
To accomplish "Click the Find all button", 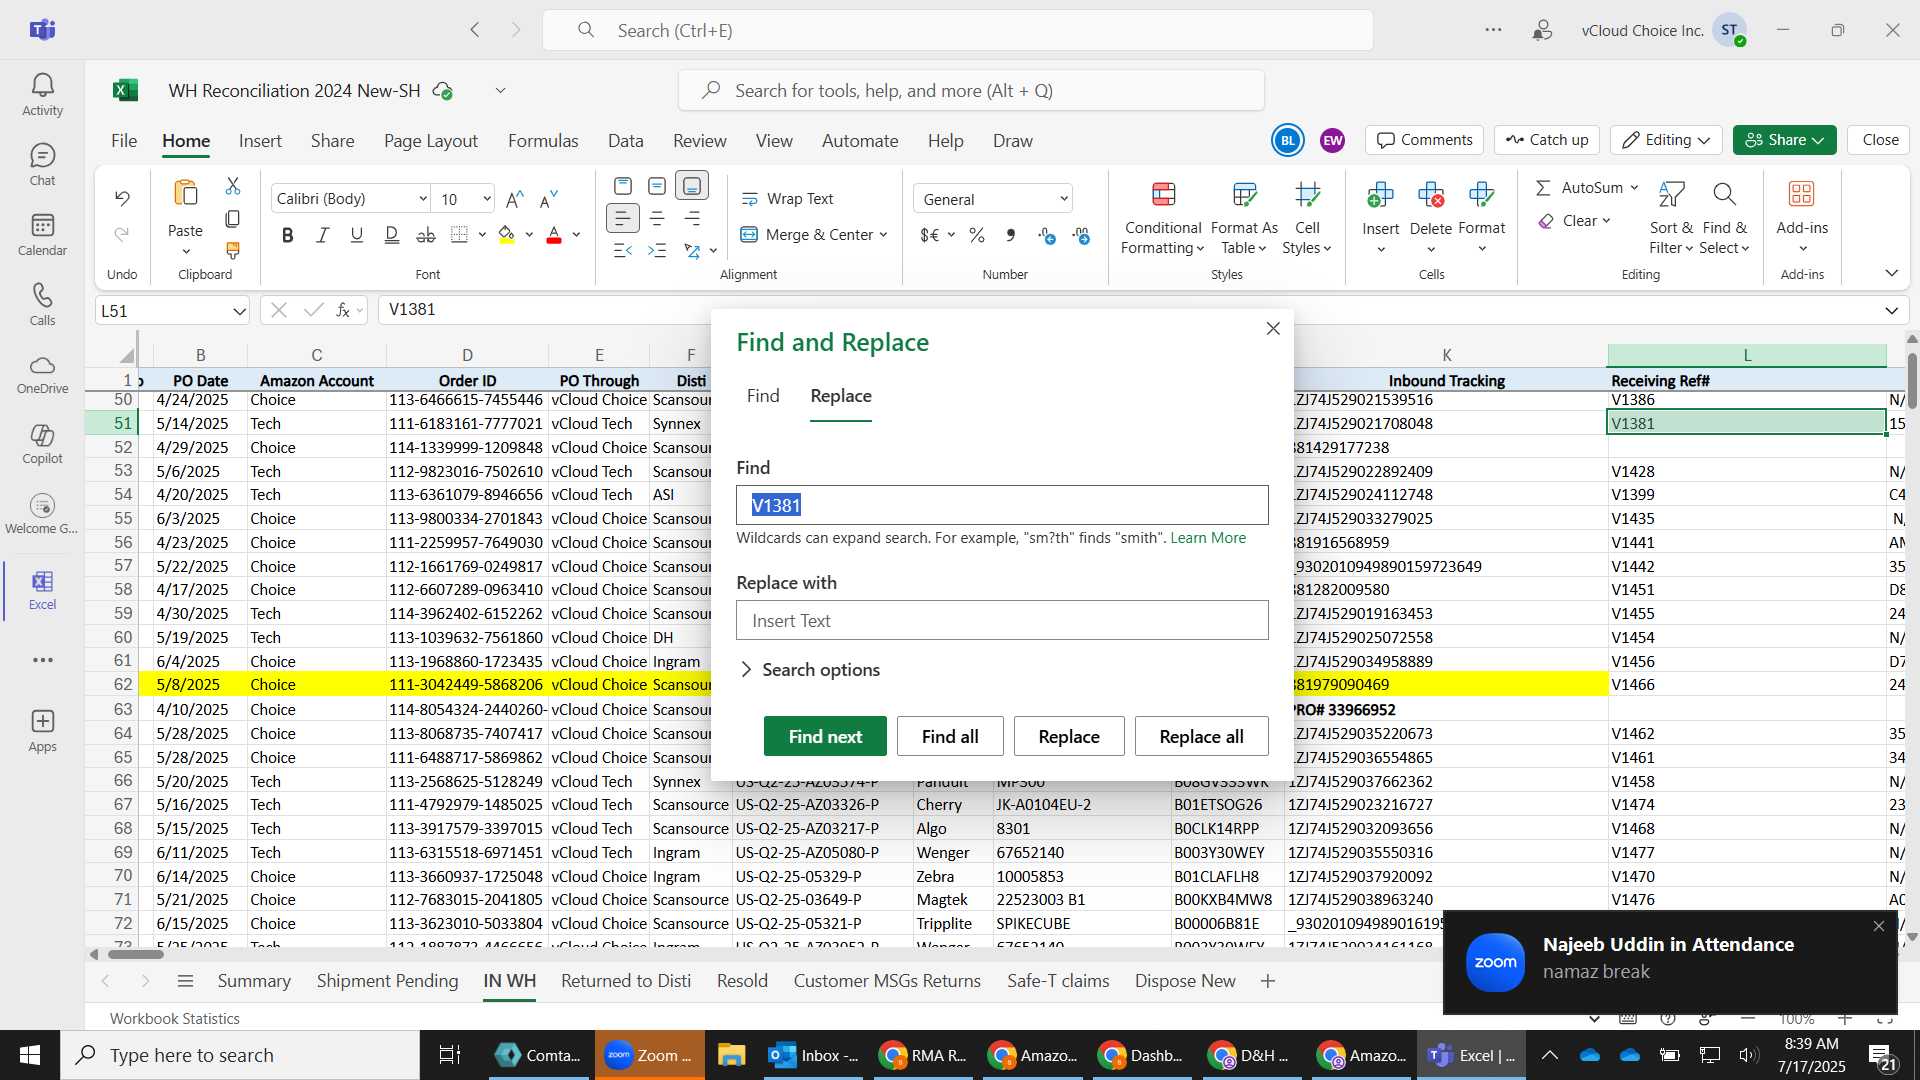I will (950, 736).
